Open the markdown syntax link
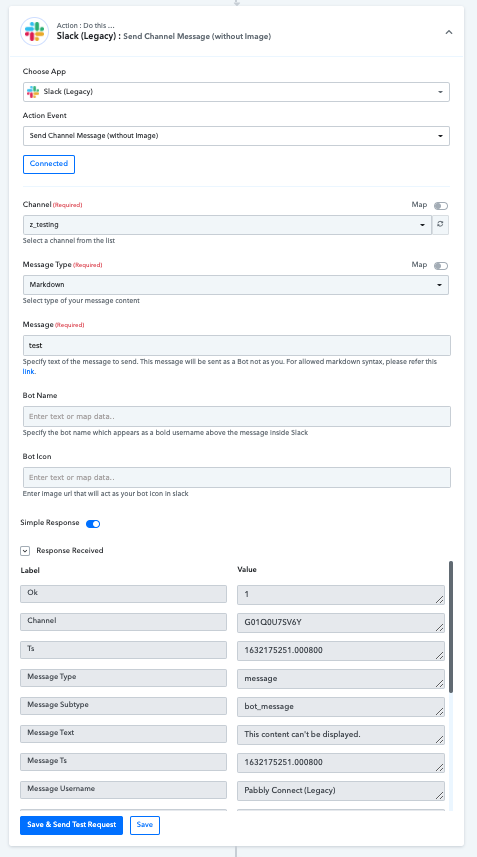 [x=28, y=372]
